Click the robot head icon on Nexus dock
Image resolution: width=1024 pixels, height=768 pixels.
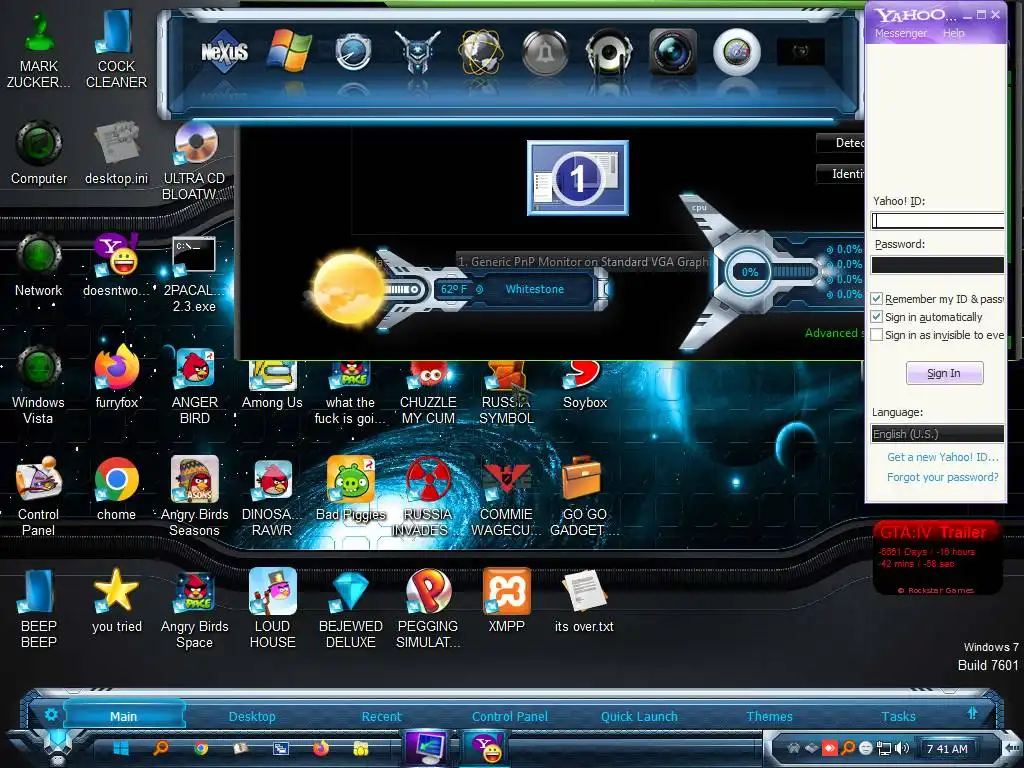pos(417,52)
